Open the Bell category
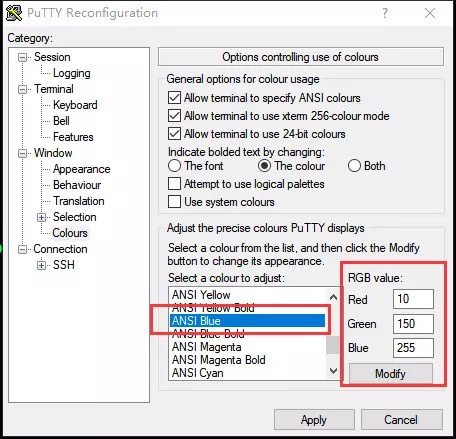This screenshot has width=456, height=439. [x=61, y=121]
